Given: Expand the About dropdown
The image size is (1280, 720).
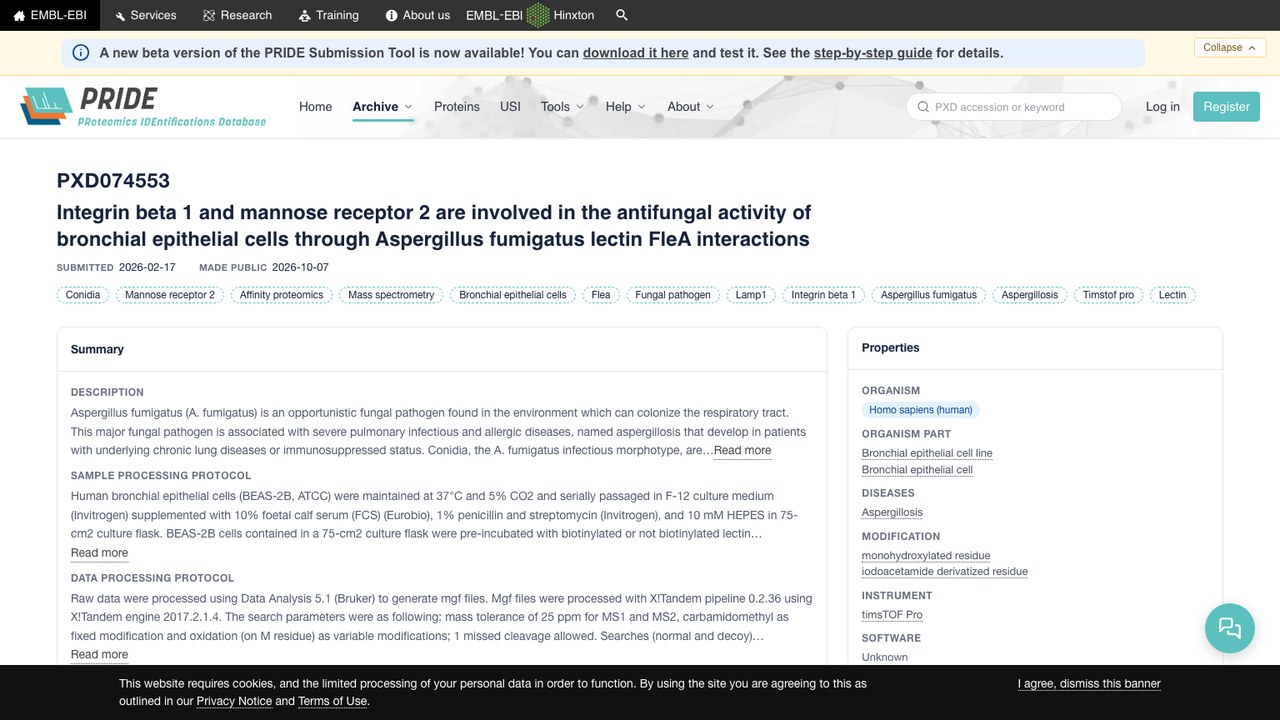Looking at the screenshot, I should pos(691,107).
